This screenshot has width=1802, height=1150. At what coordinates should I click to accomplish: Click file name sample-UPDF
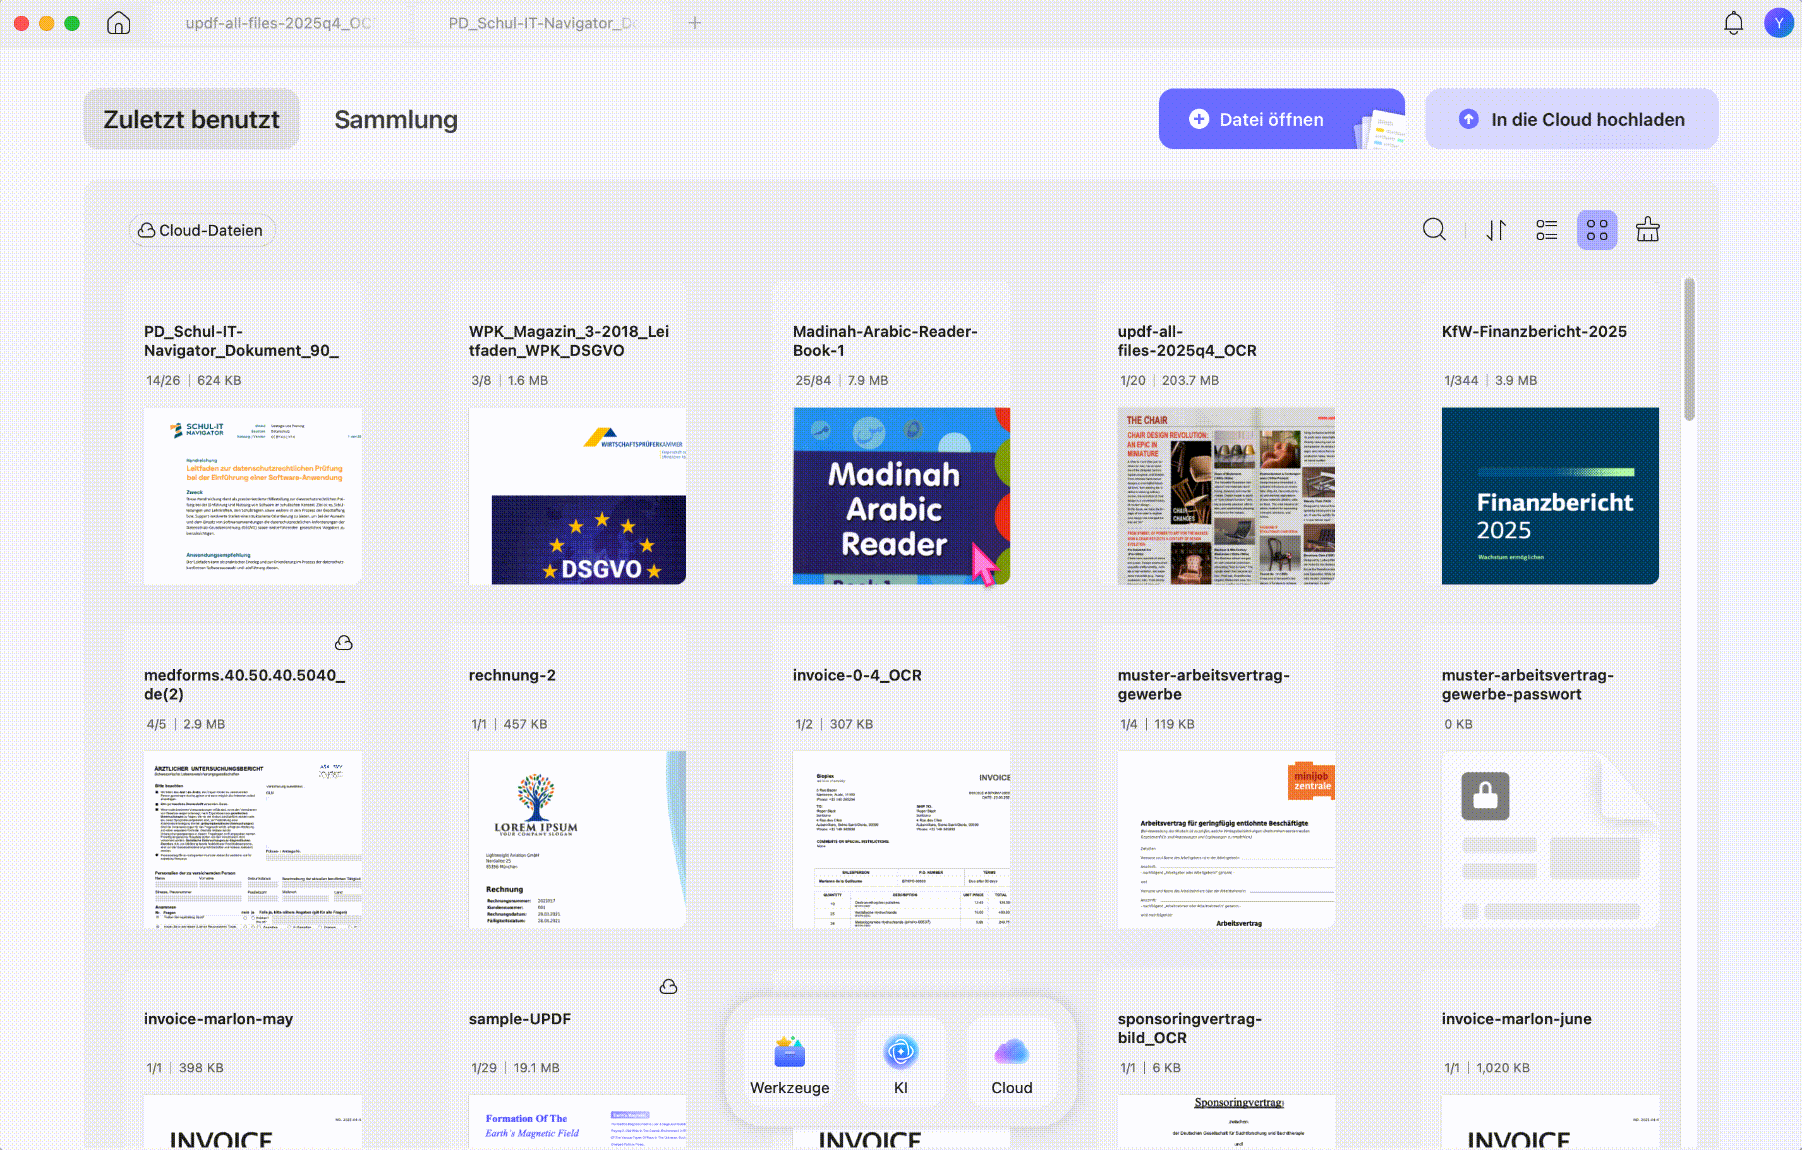point(519,1019)
